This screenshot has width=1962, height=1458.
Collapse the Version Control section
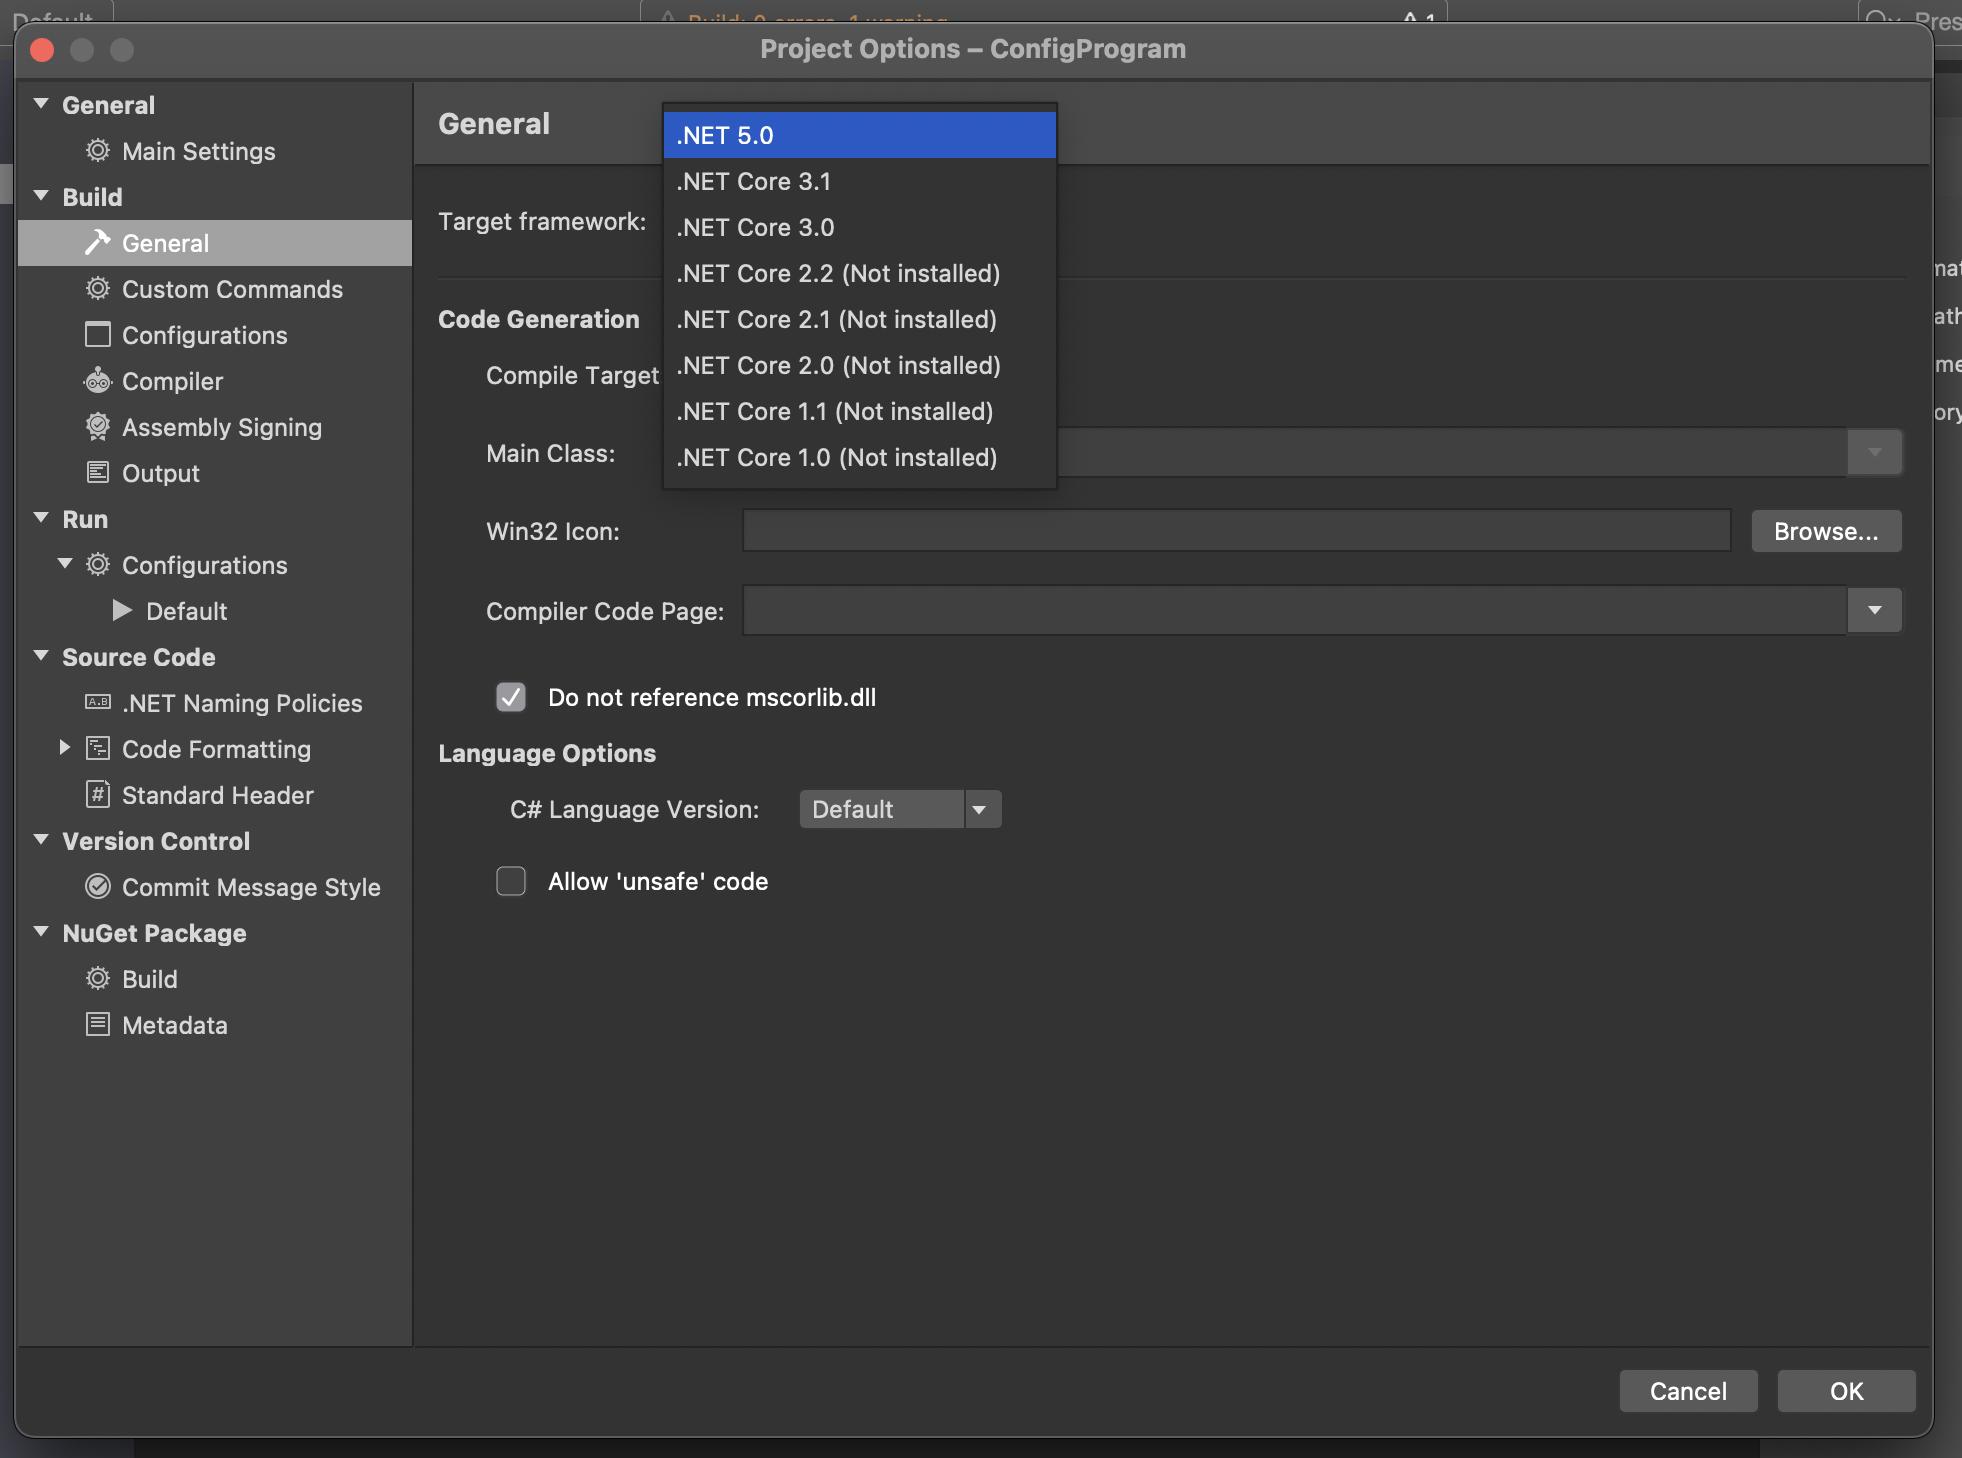[x=41, y=840]
